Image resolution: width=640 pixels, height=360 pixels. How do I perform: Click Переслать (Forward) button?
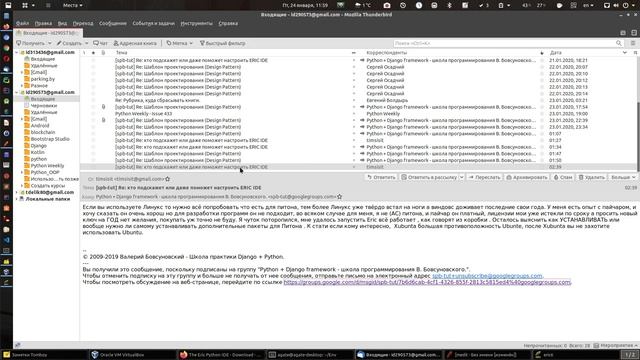484,177
